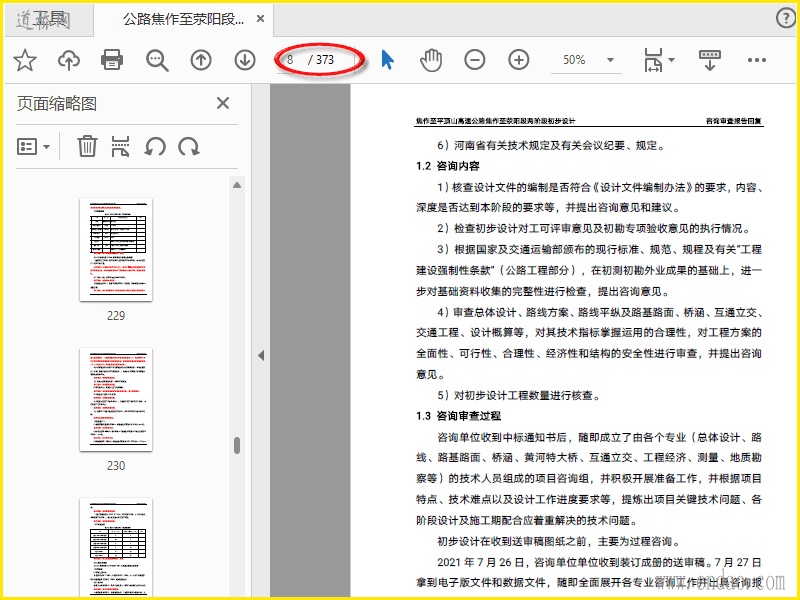Select page 230 thumbnail
The width and height of the screenshot is (800, 600).
coord(116,399)
